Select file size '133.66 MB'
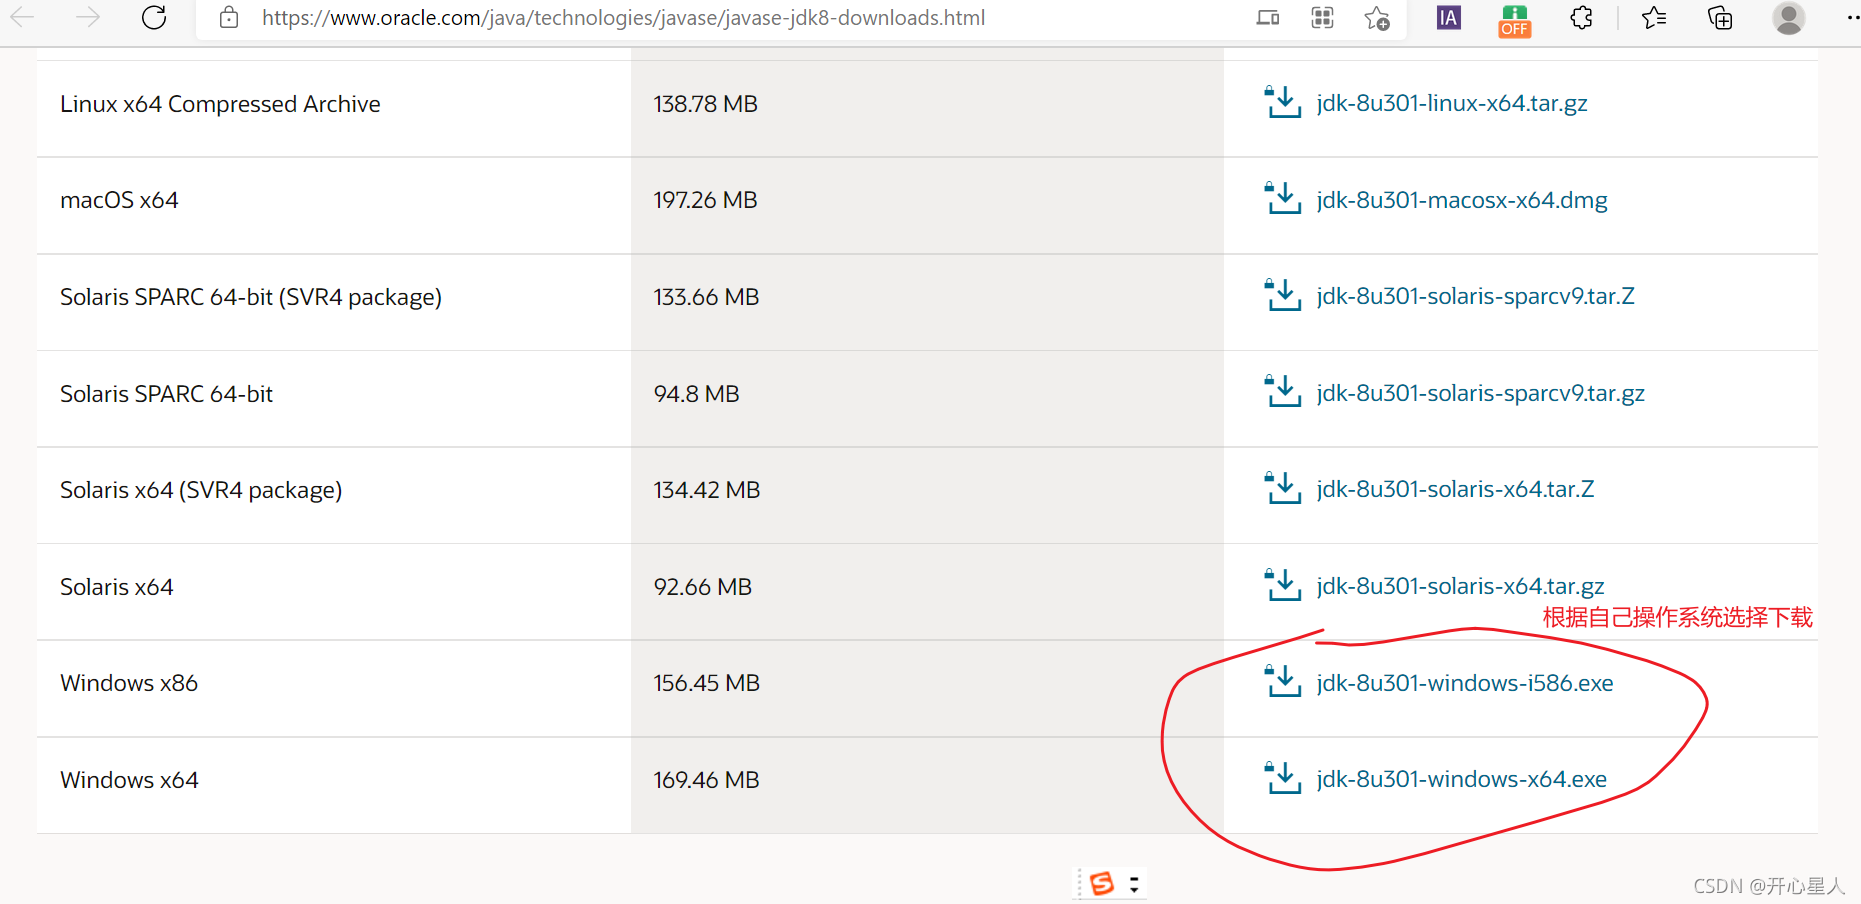Viewport: 1861px width, 904px height. click(x=706, y=297)
